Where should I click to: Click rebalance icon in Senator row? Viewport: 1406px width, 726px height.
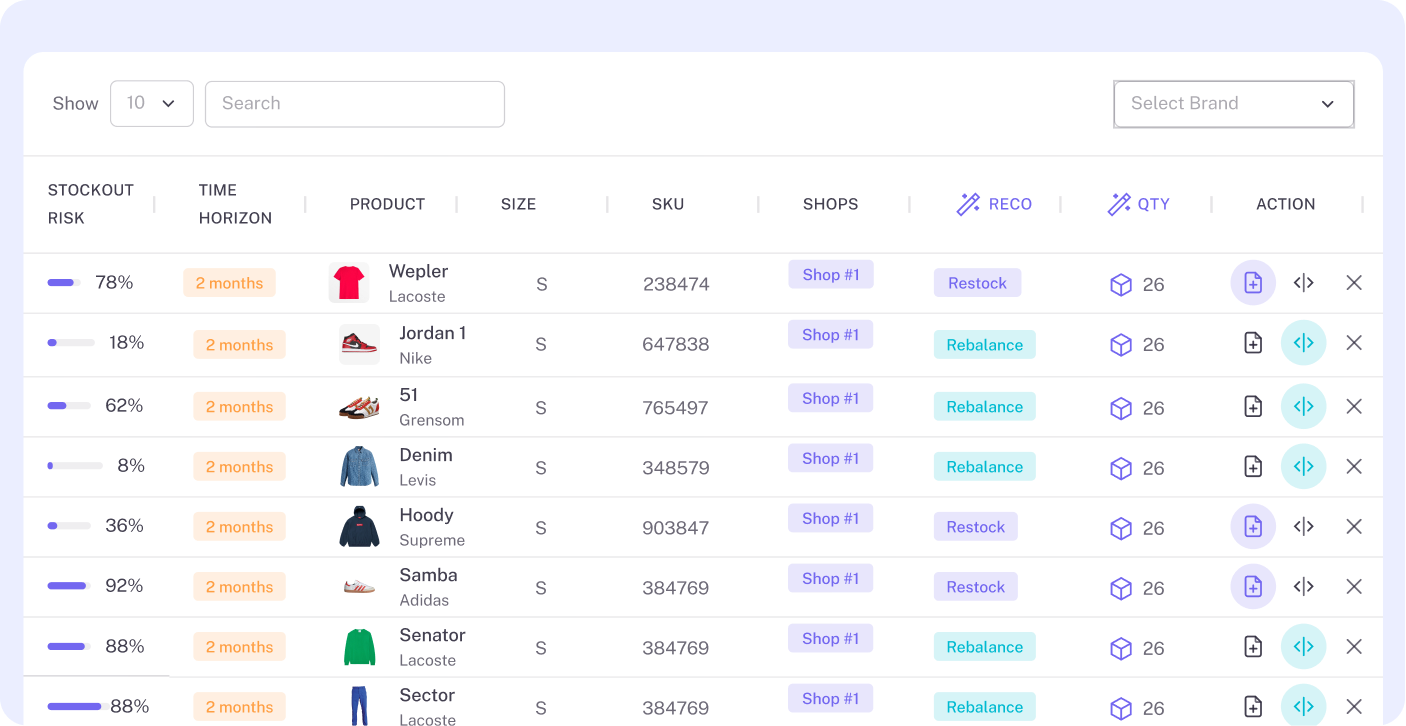(1303, 647)
